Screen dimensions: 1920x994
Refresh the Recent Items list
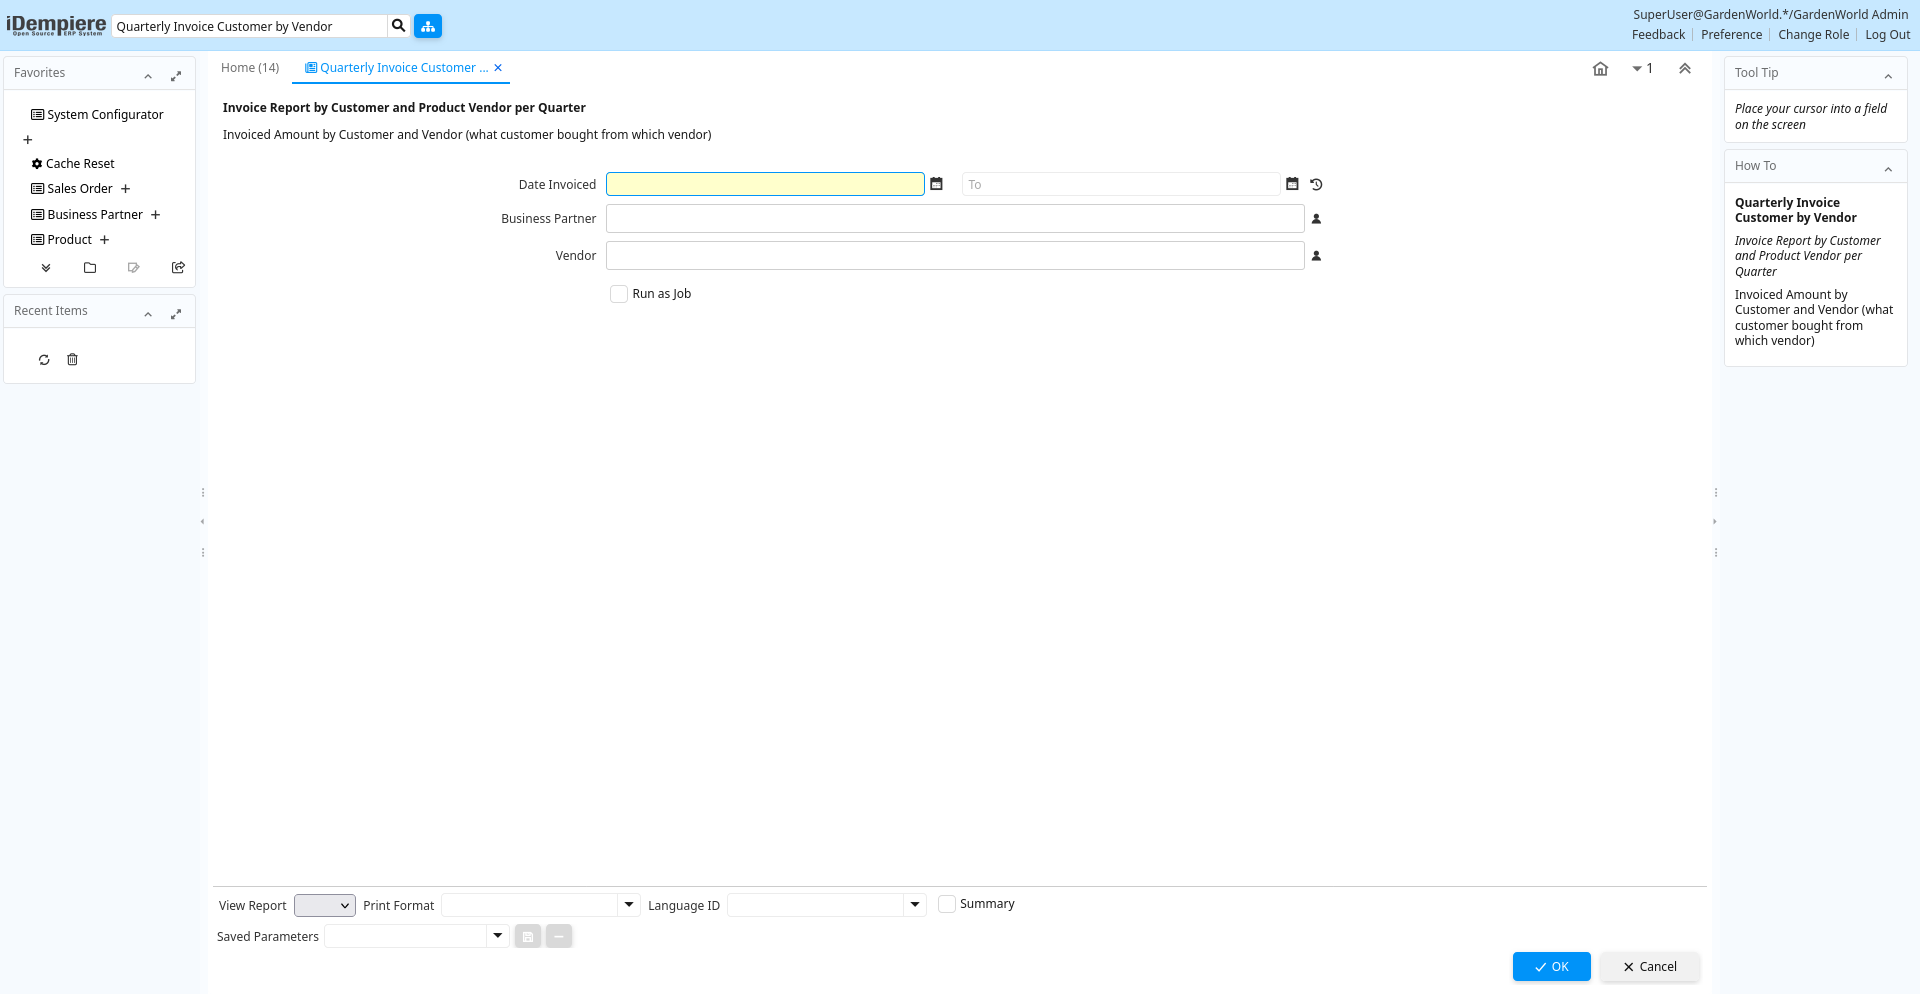point(44,360)
